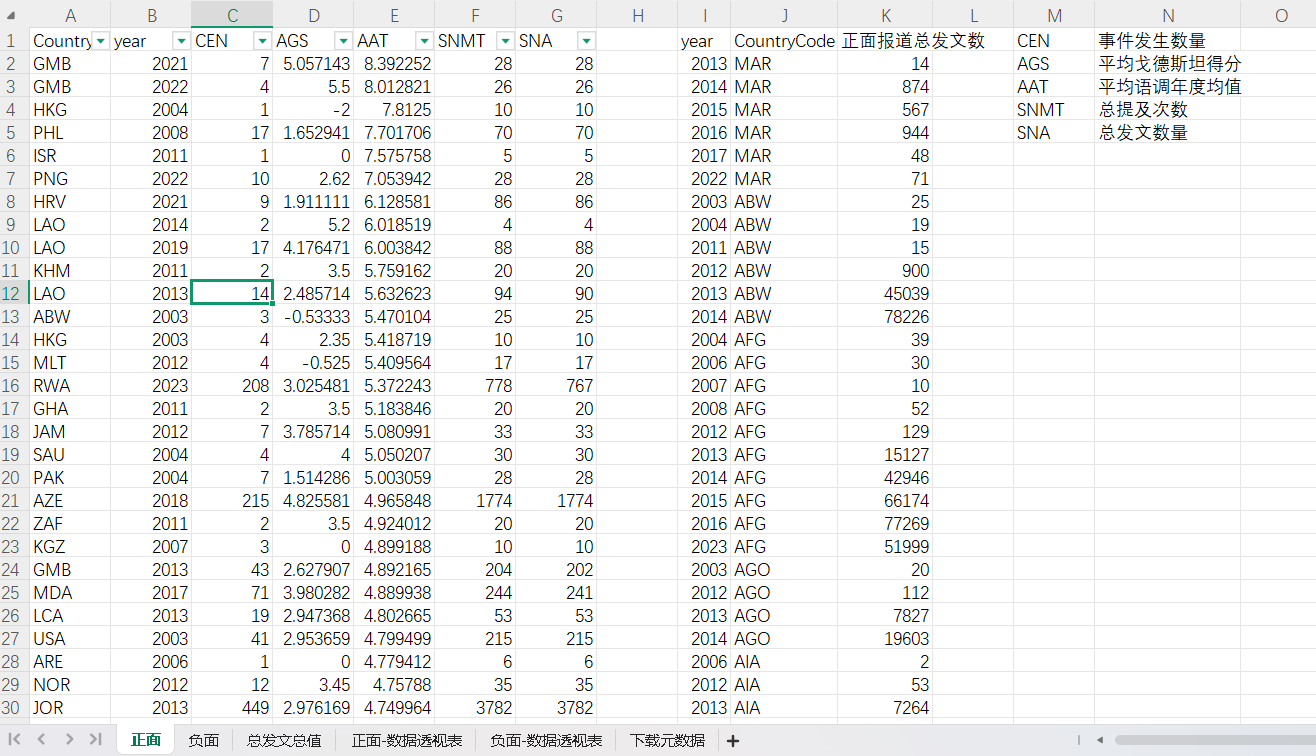Image resolution: width=1316 pixels, height=756 pixels.
Task: Select column L by its header
Action: point(973,15)
